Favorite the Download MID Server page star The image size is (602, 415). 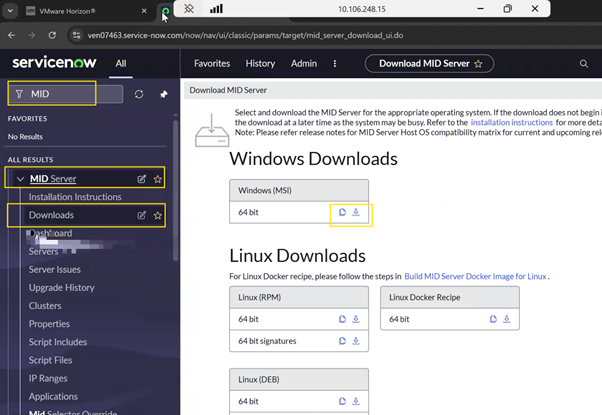pos(478,64)
